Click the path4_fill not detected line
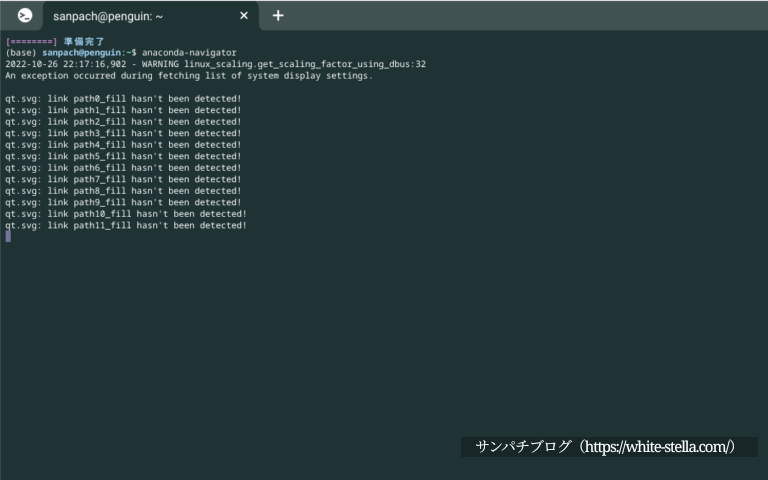The width and height of the screenshot is (768, 480). [x=123, y=145]
